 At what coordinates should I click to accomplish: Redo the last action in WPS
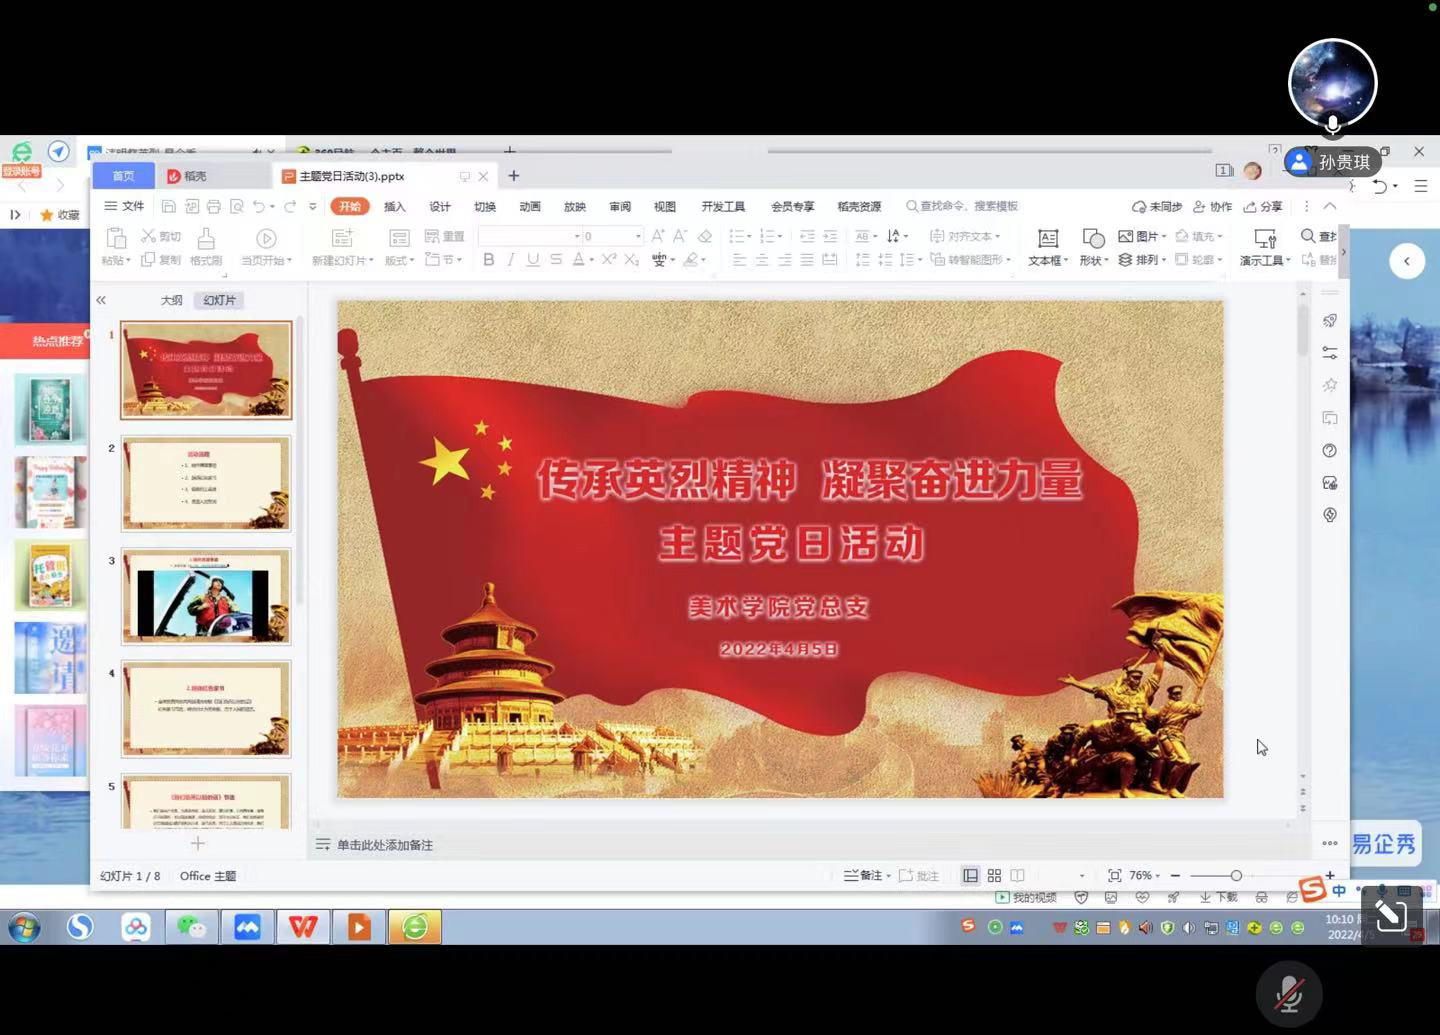[290, 206]
